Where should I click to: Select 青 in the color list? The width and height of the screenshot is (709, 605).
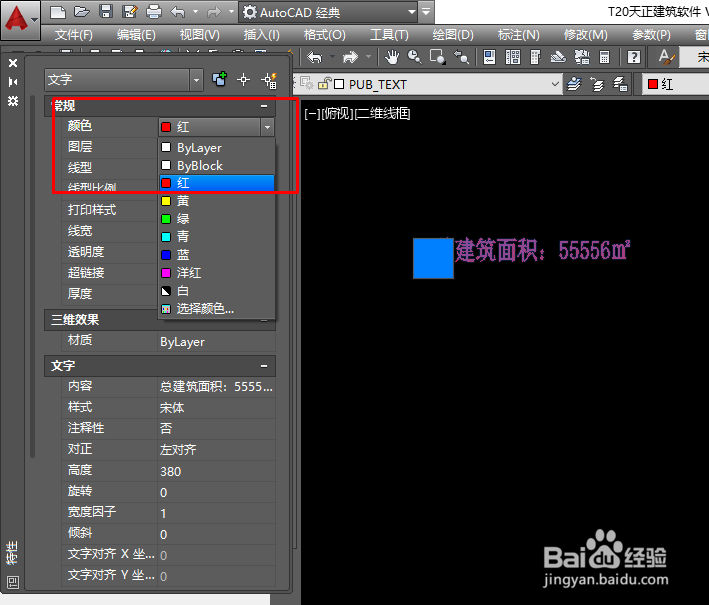(217, 236)
